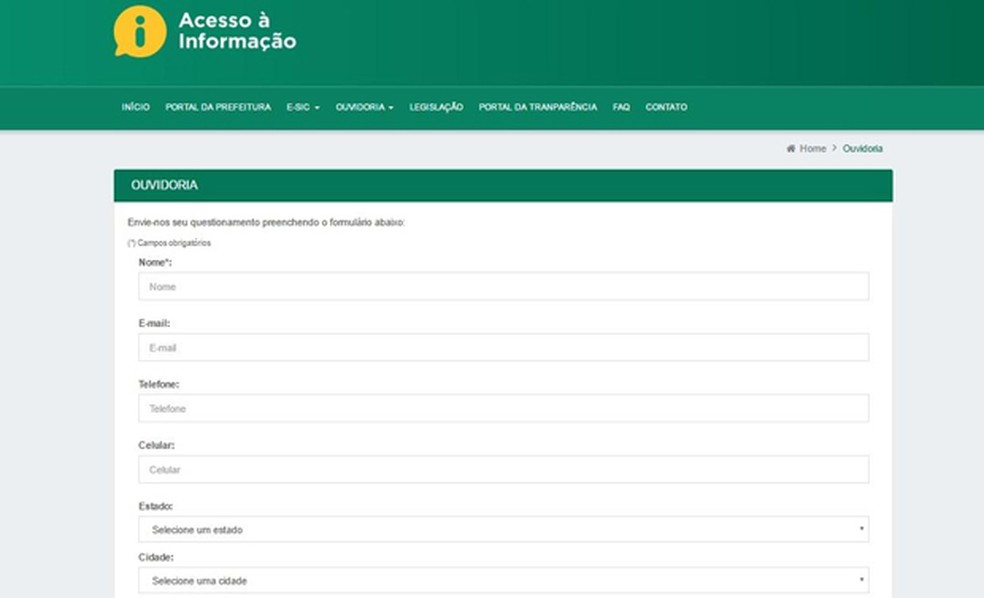Screen dimensions: 984x598
Task: Select INÍCIO in the navigation bar
Action: (135, 107)
